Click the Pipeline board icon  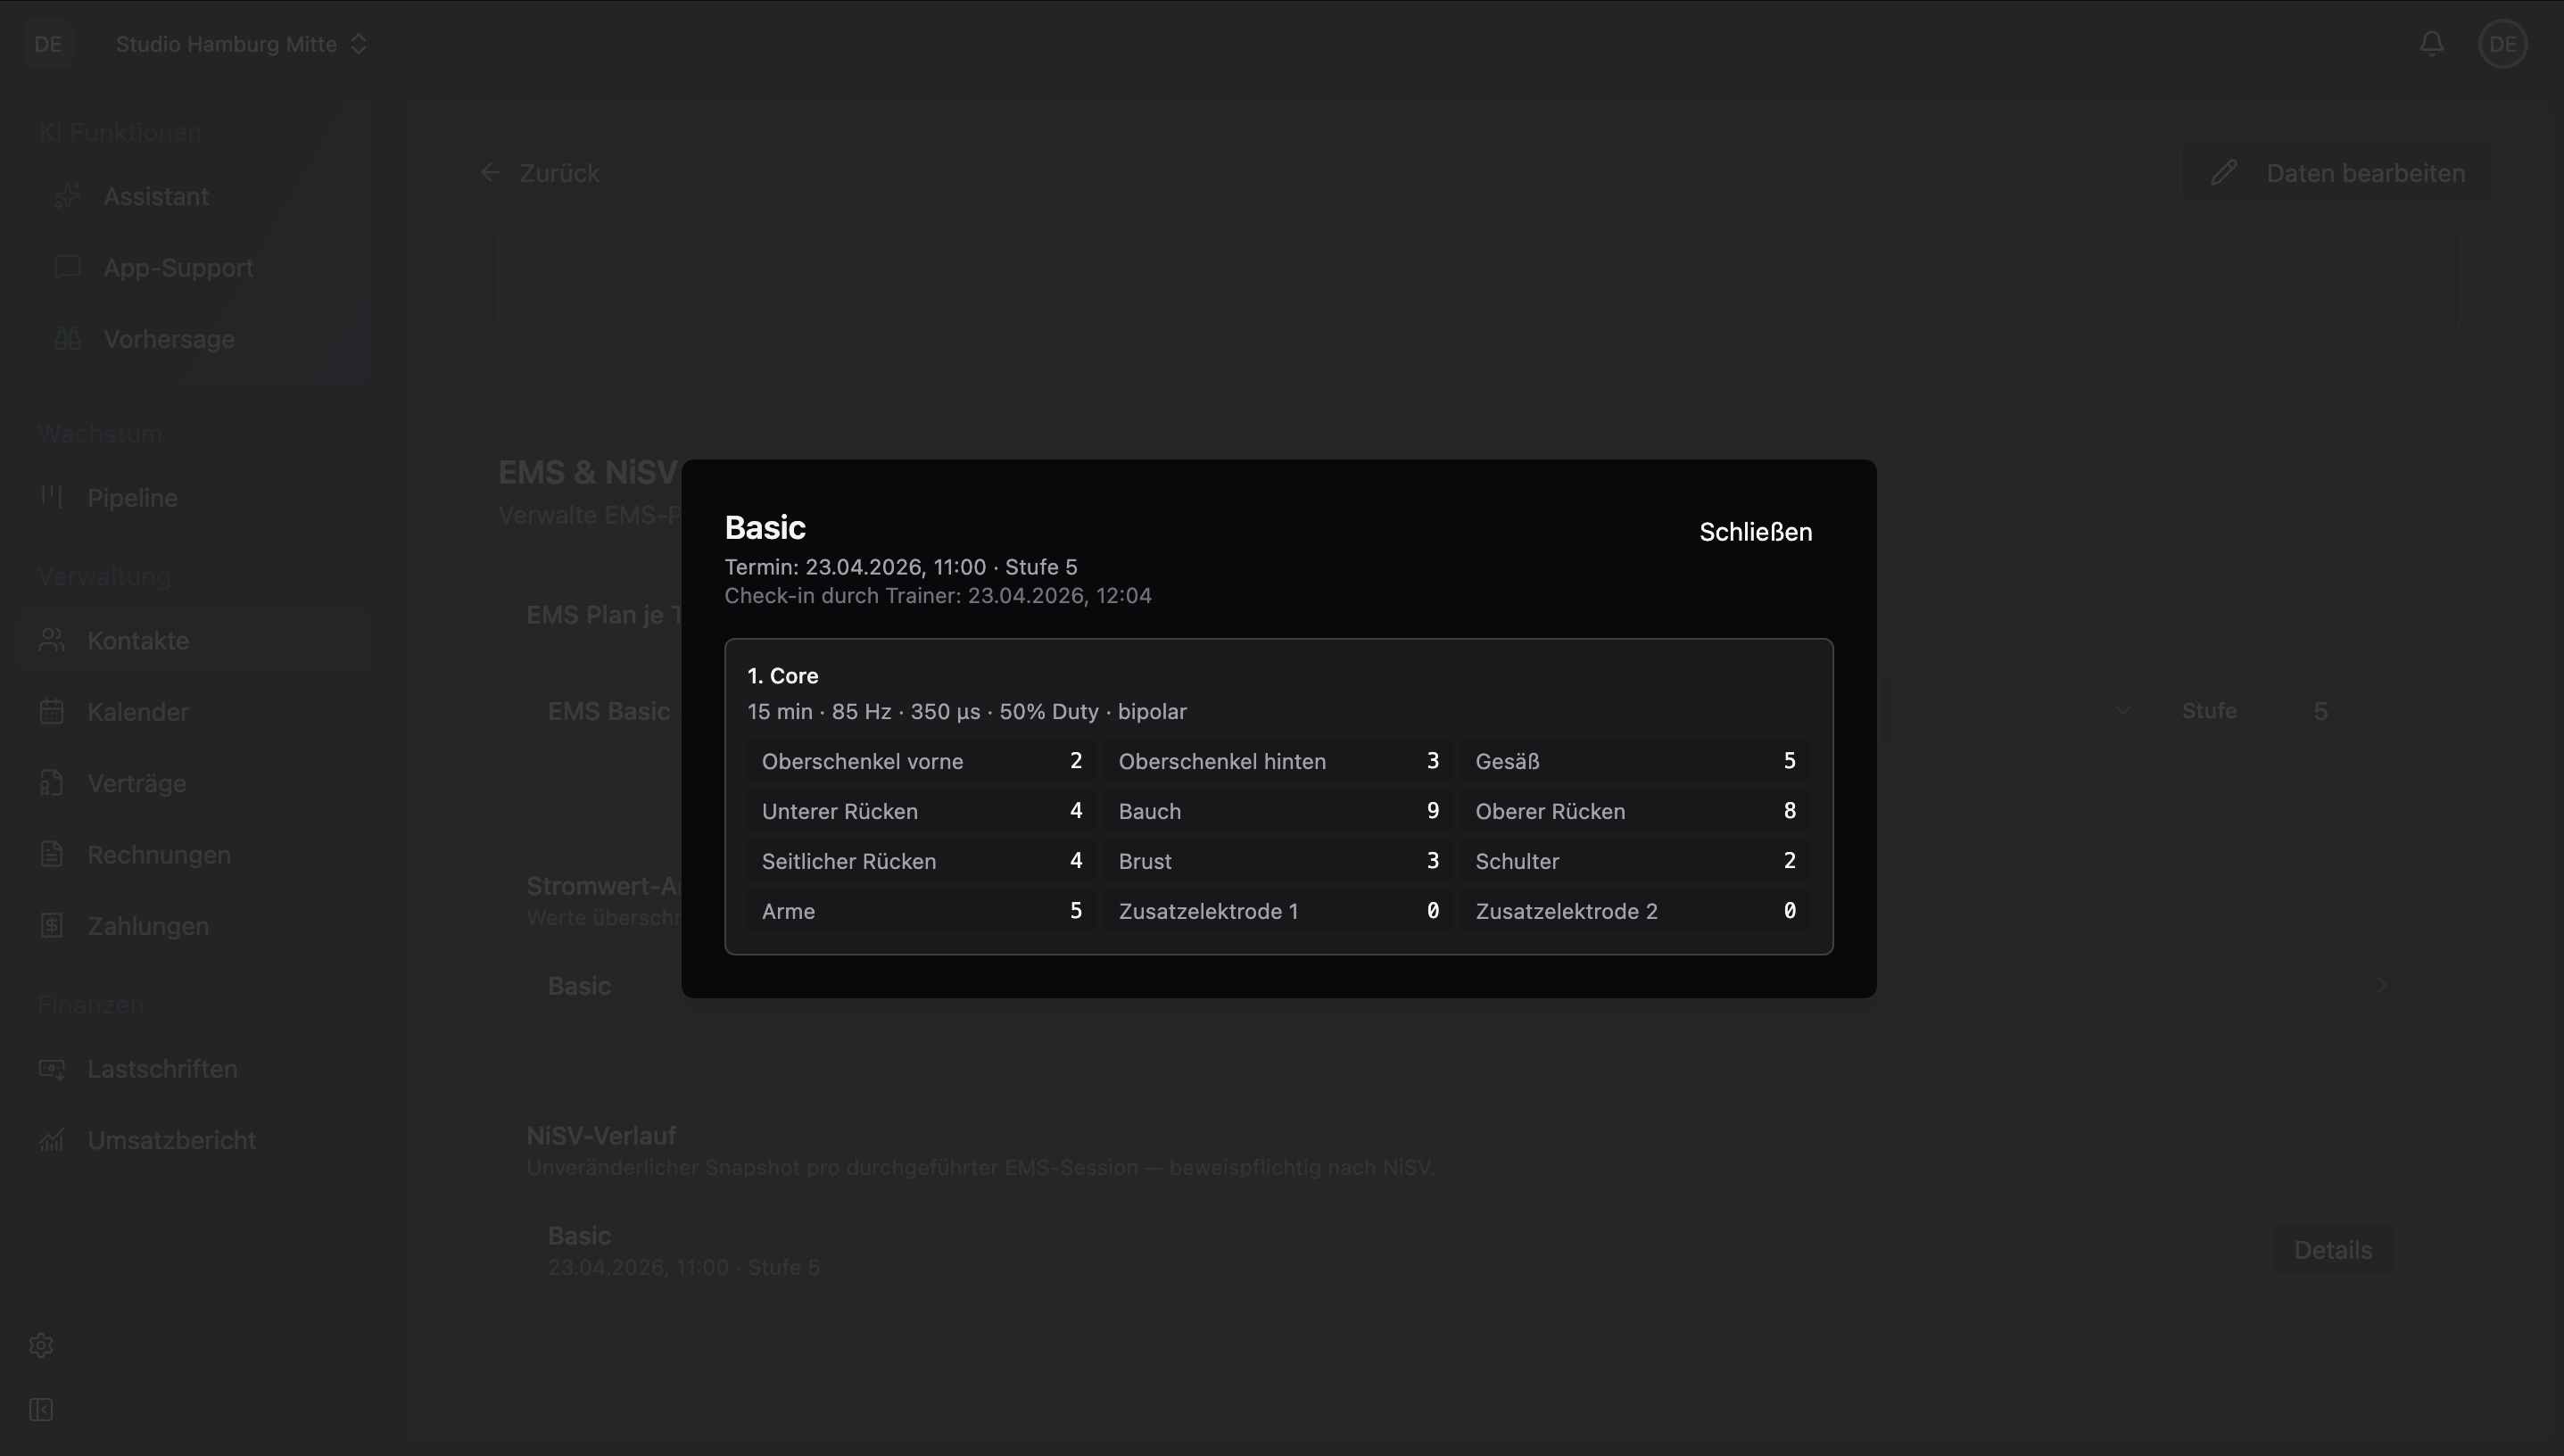(x=52, y=497)
